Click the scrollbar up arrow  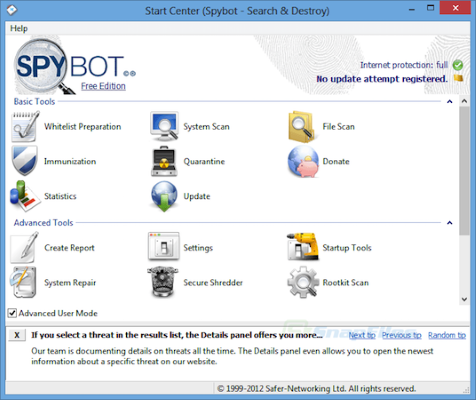click(x=464, y=101)
